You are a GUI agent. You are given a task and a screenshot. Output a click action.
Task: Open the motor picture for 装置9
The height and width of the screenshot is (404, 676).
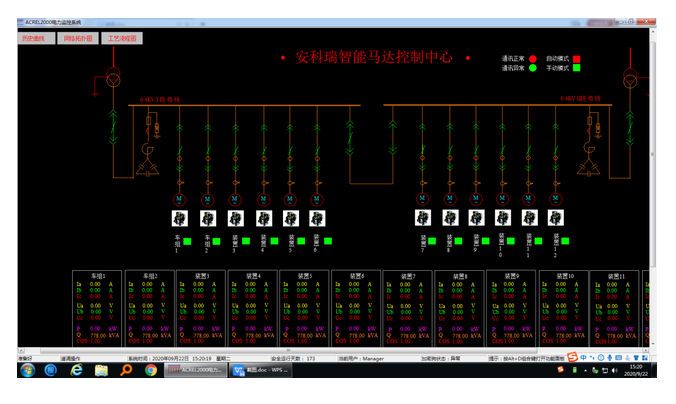pos(476,218)
